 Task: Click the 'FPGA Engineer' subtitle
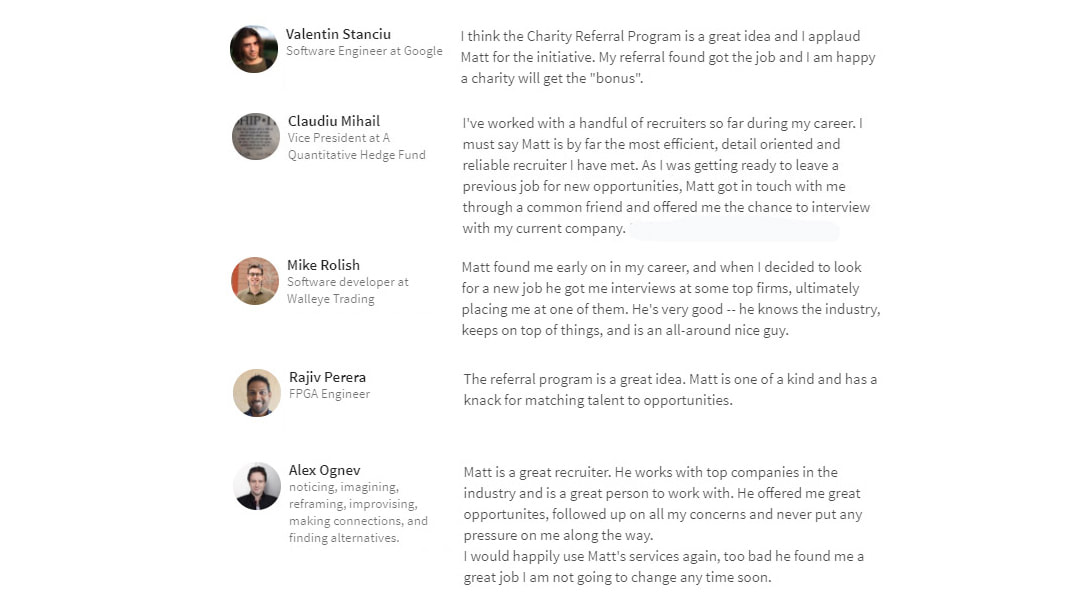coord(329,394)
